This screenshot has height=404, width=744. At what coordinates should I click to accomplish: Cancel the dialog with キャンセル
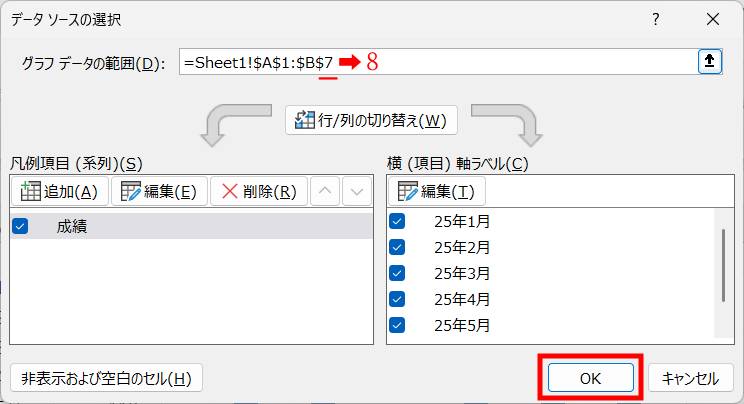690,378
